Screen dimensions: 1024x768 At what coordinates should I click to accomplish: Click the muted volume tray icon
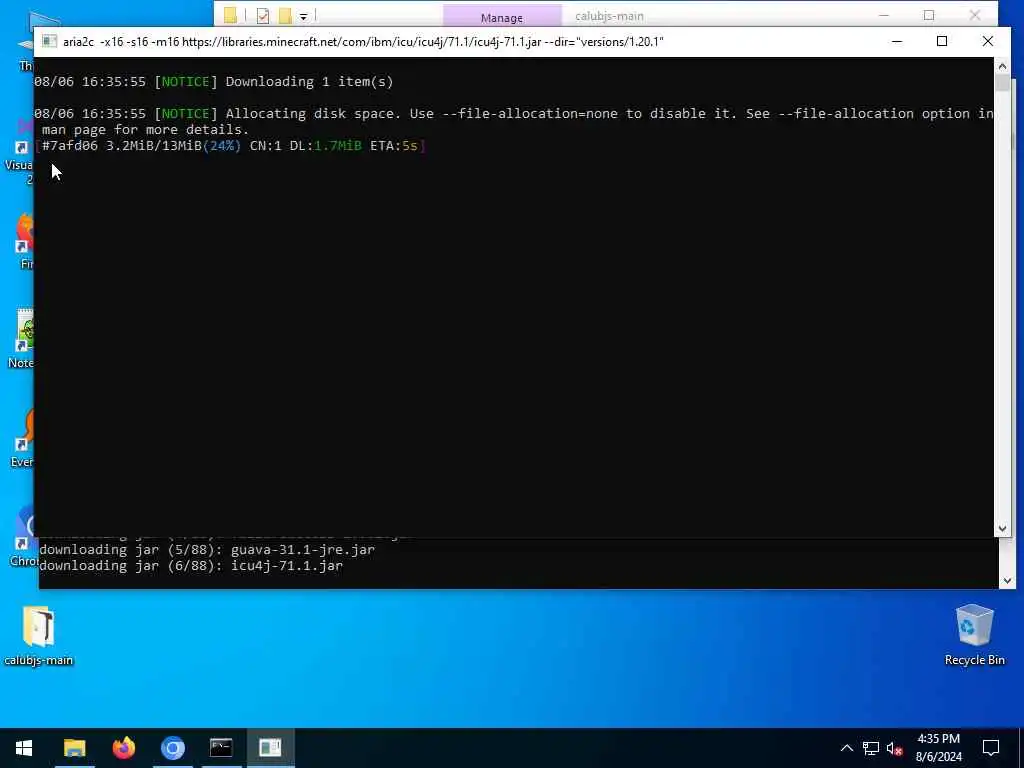point(895,748)
